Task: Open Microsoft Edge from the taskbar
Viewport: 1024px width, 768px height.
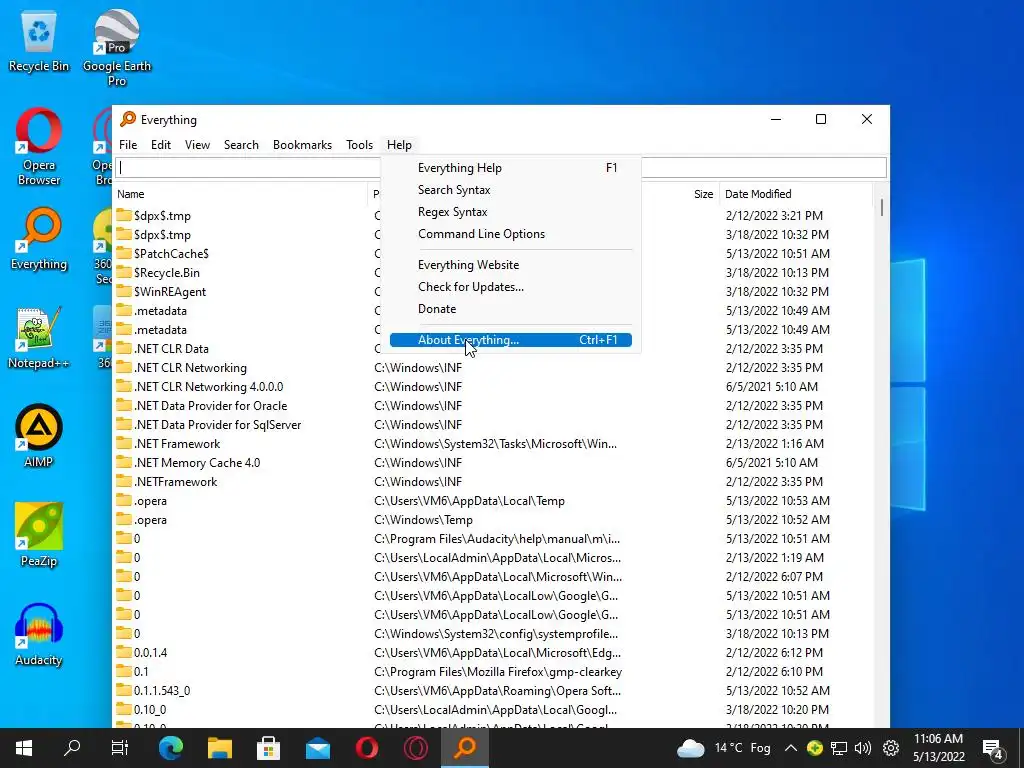Action: [x=170, y=748]
